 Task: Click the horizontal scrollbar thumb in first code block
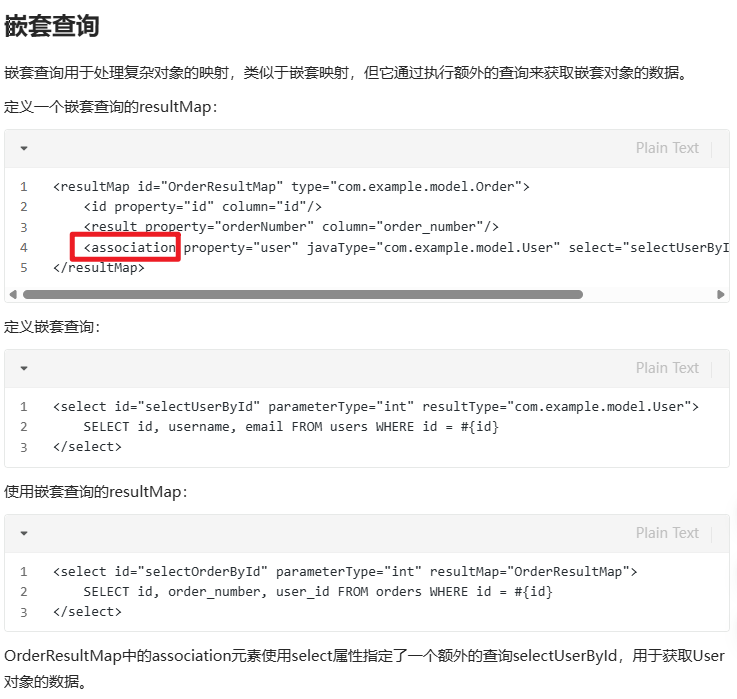coord(303,295)
